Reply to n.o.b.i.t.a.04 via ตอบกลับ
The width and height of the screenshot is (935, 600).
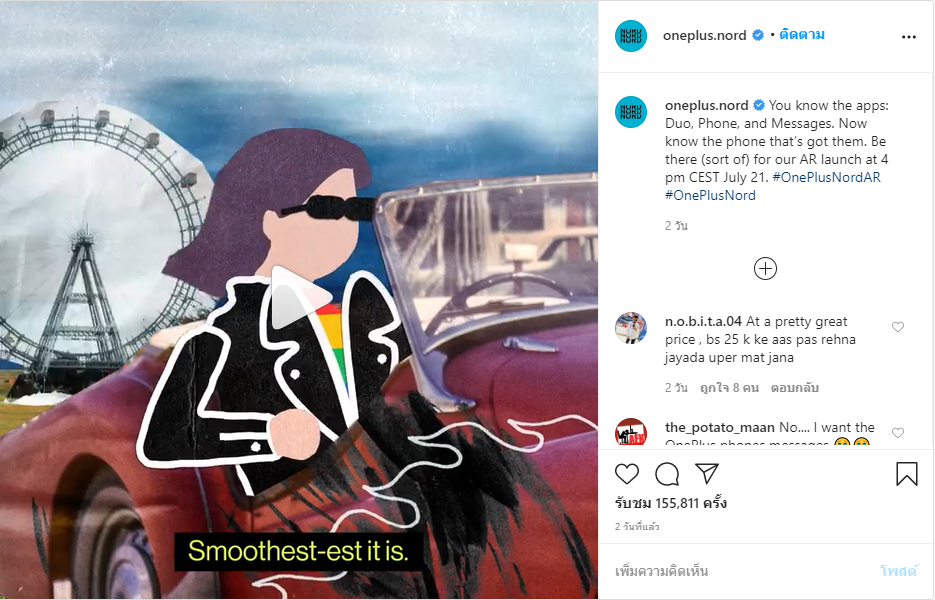794,388
